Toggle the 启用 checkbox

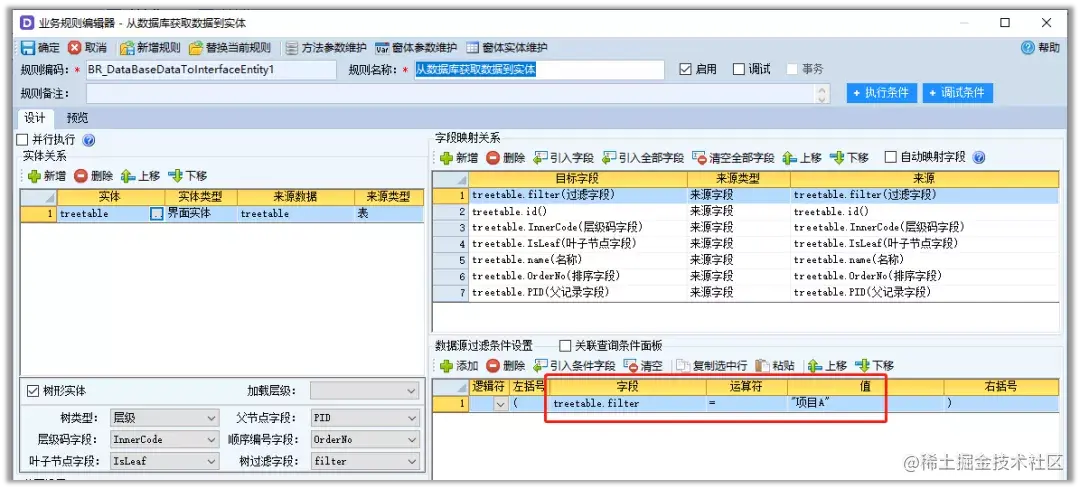(x=685, y=70)
